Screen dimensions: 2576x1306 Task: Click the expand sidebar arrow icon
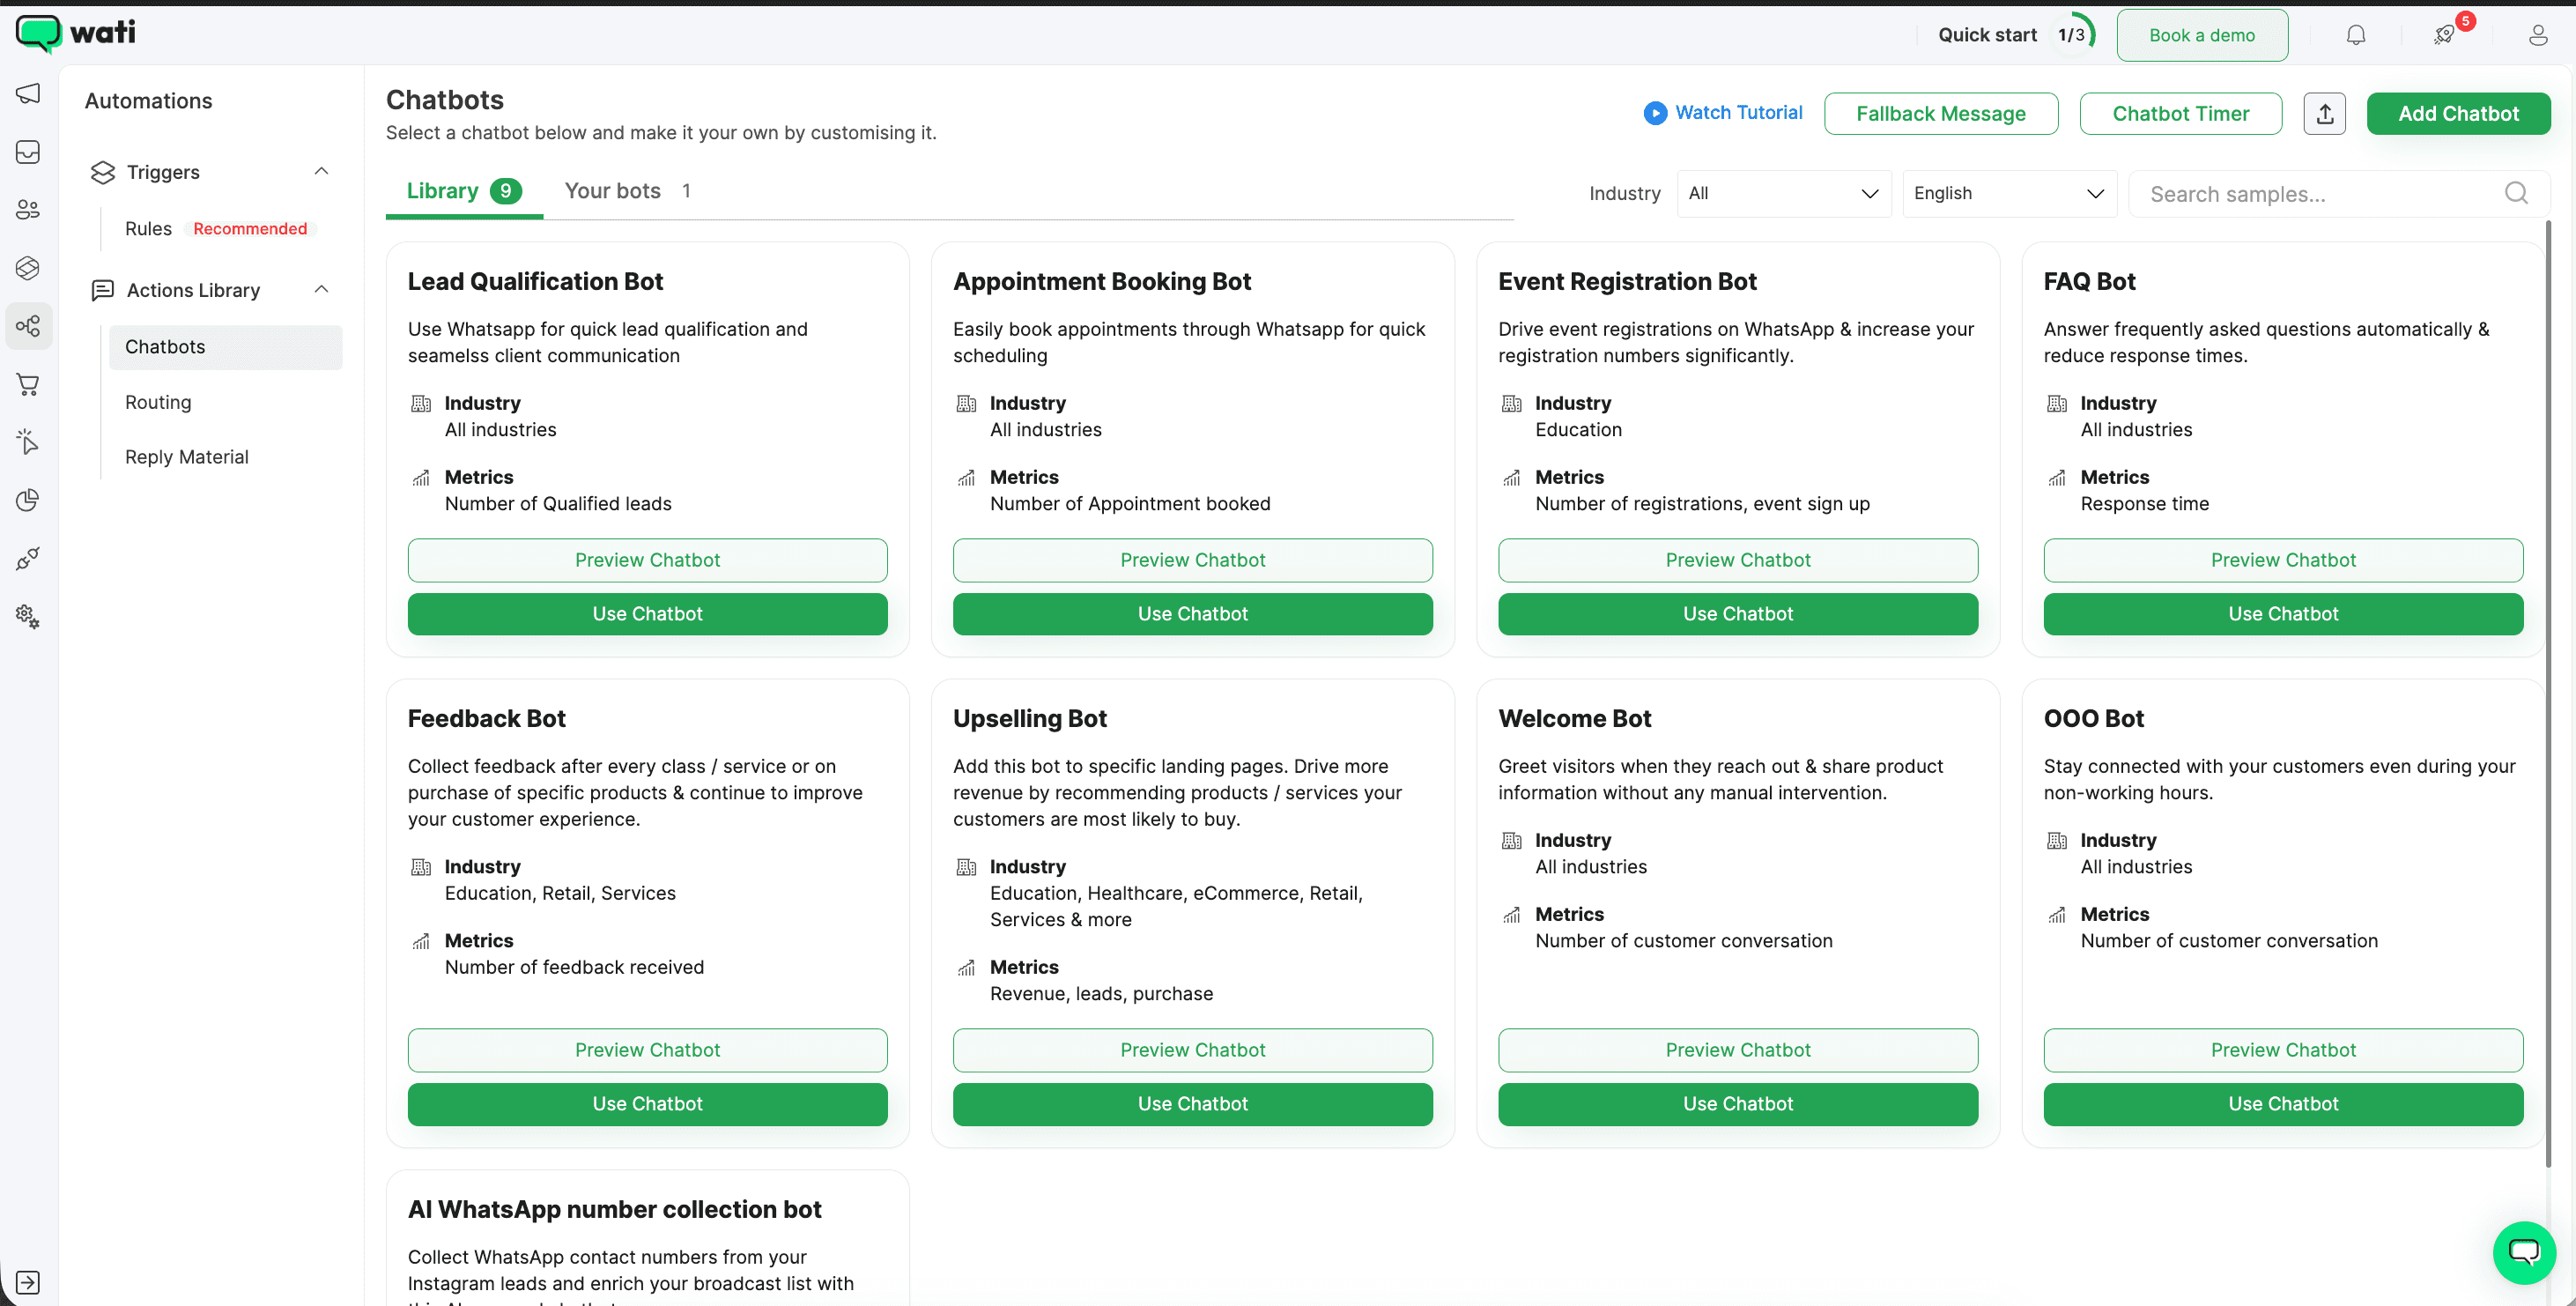pyautogui.click(x=28, y=1282)
